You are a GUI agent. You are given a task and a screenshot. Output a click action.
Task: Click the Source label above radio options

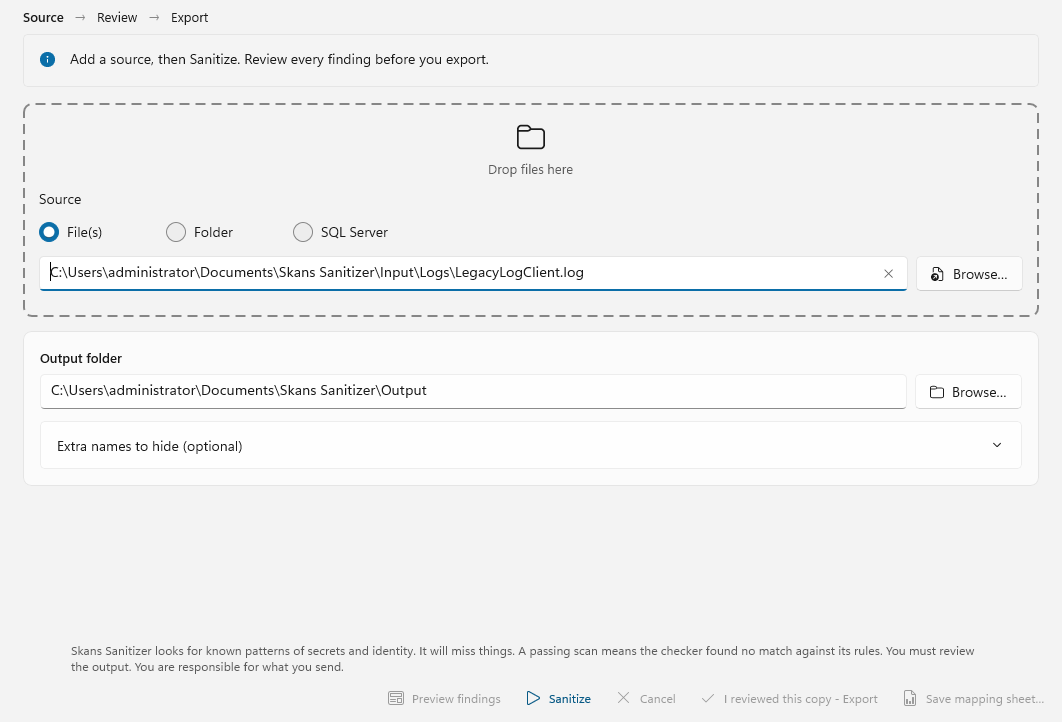[x=60, y=199]
